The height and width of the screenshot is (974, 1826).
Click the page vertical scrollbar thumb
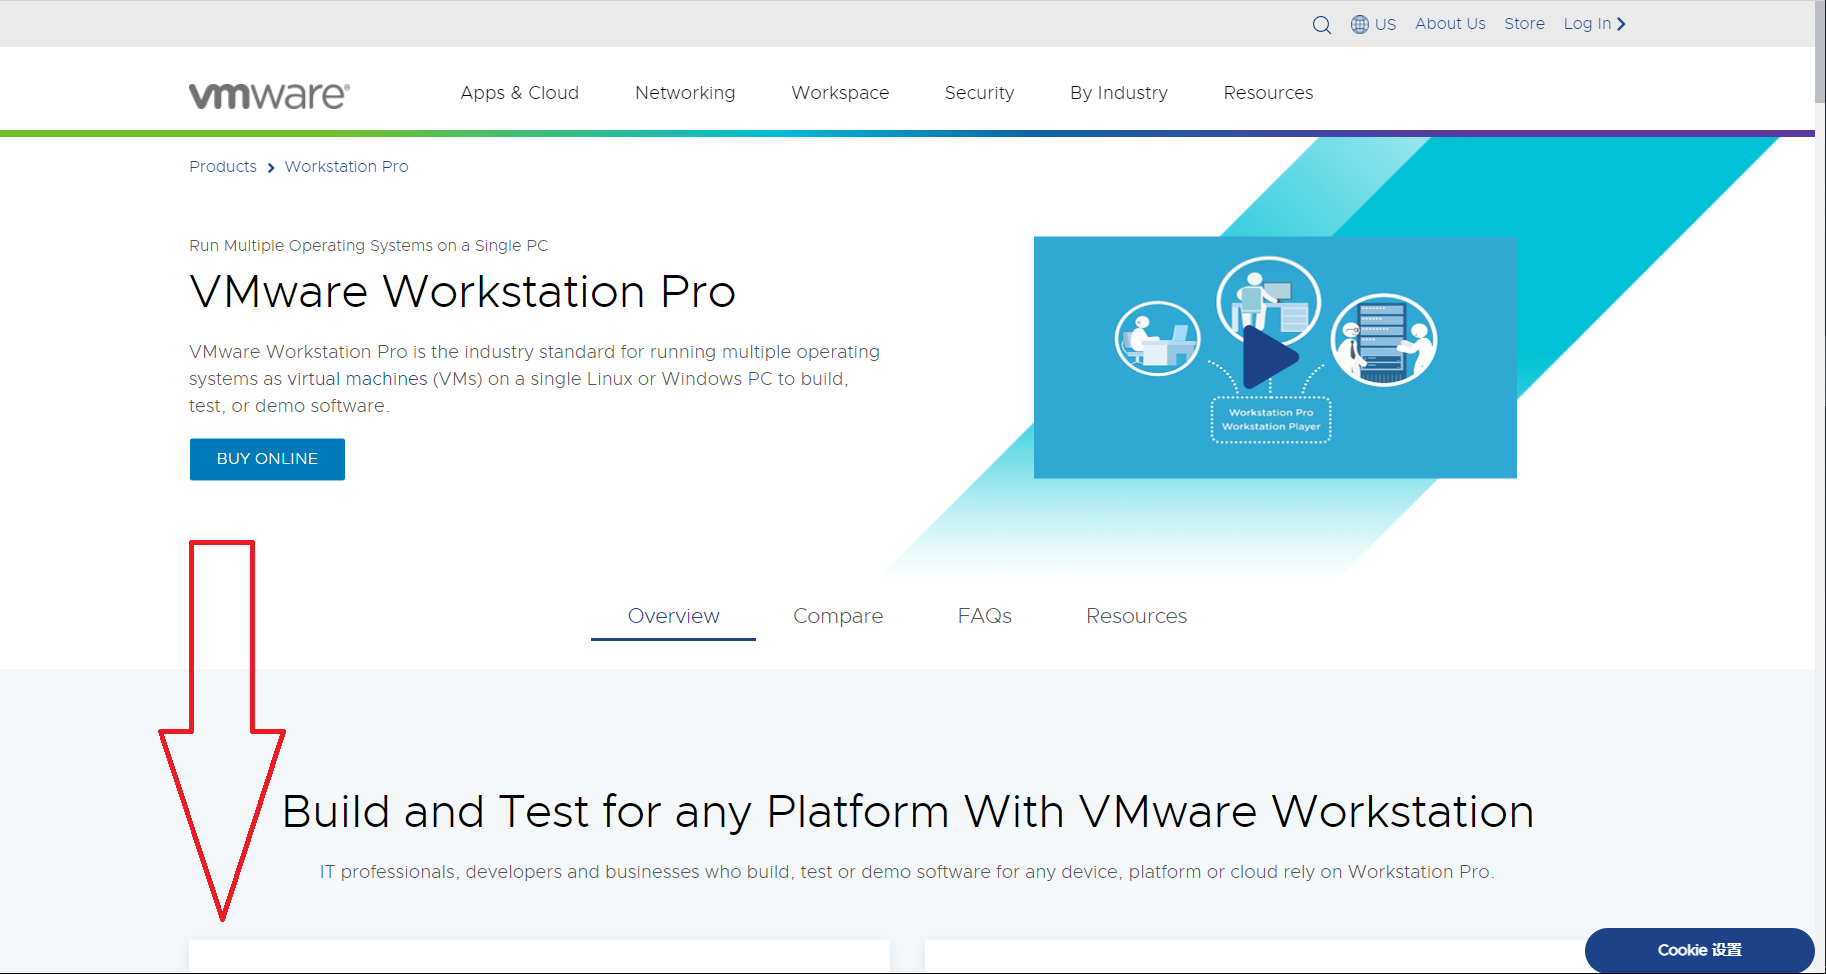1820,52
